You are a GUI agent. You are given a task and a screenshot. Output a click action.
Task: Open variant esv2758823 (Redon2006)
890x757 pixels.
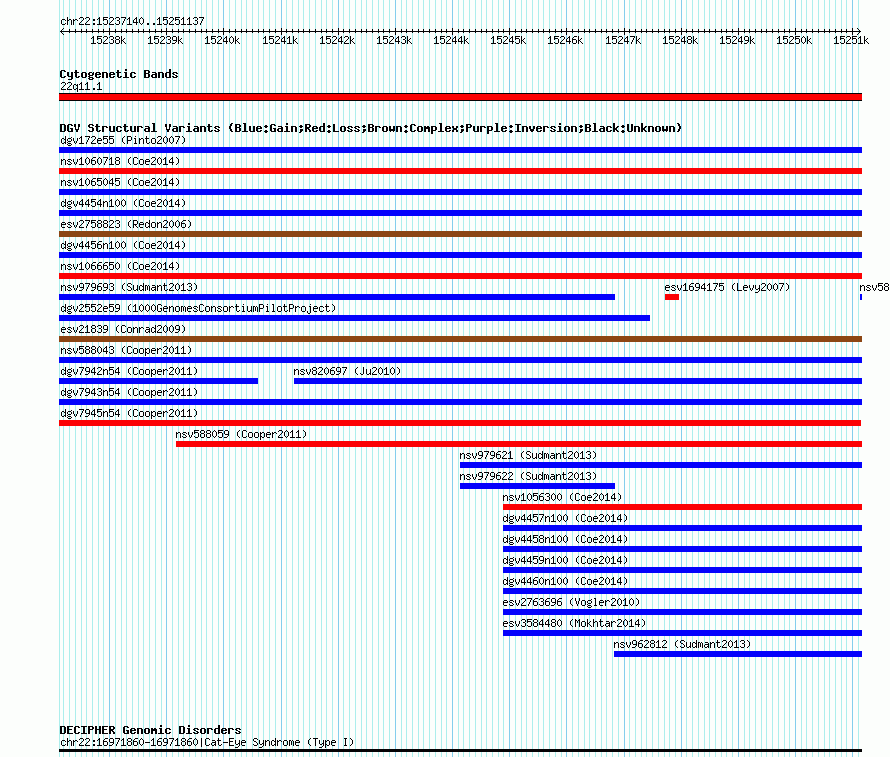pos(126,224)
